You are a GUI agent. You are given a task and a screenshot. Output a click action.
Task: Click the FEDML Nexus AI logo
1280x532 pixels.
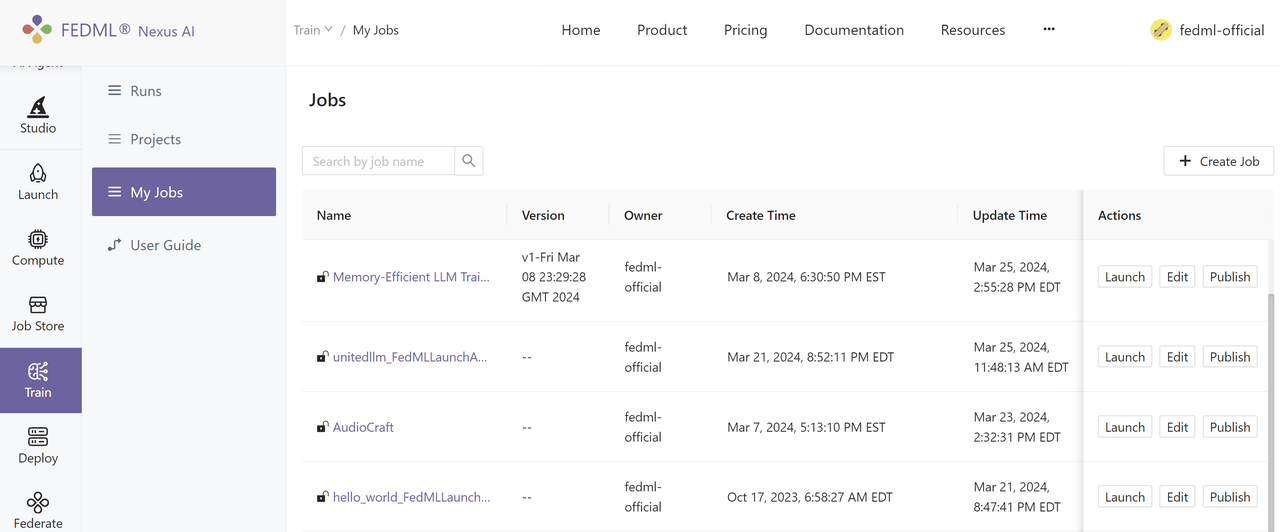(108, 30)
